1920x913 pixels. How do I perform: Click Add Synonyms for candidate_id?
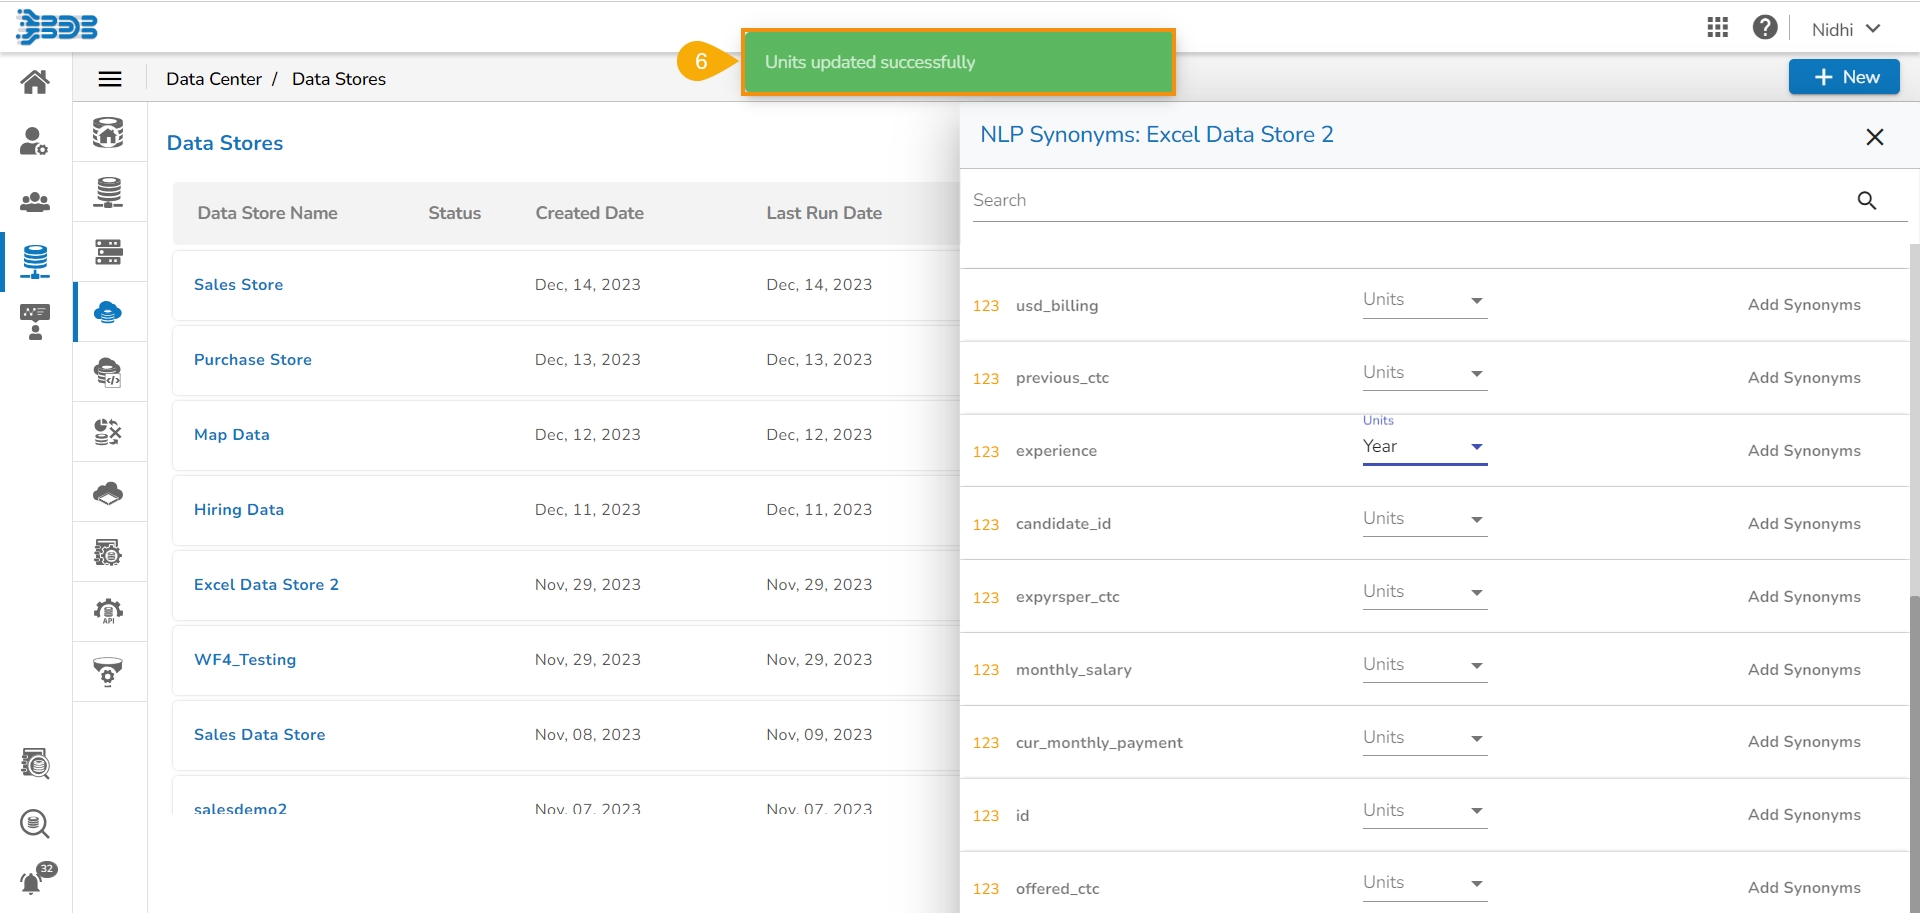[x=1803, y=524]
